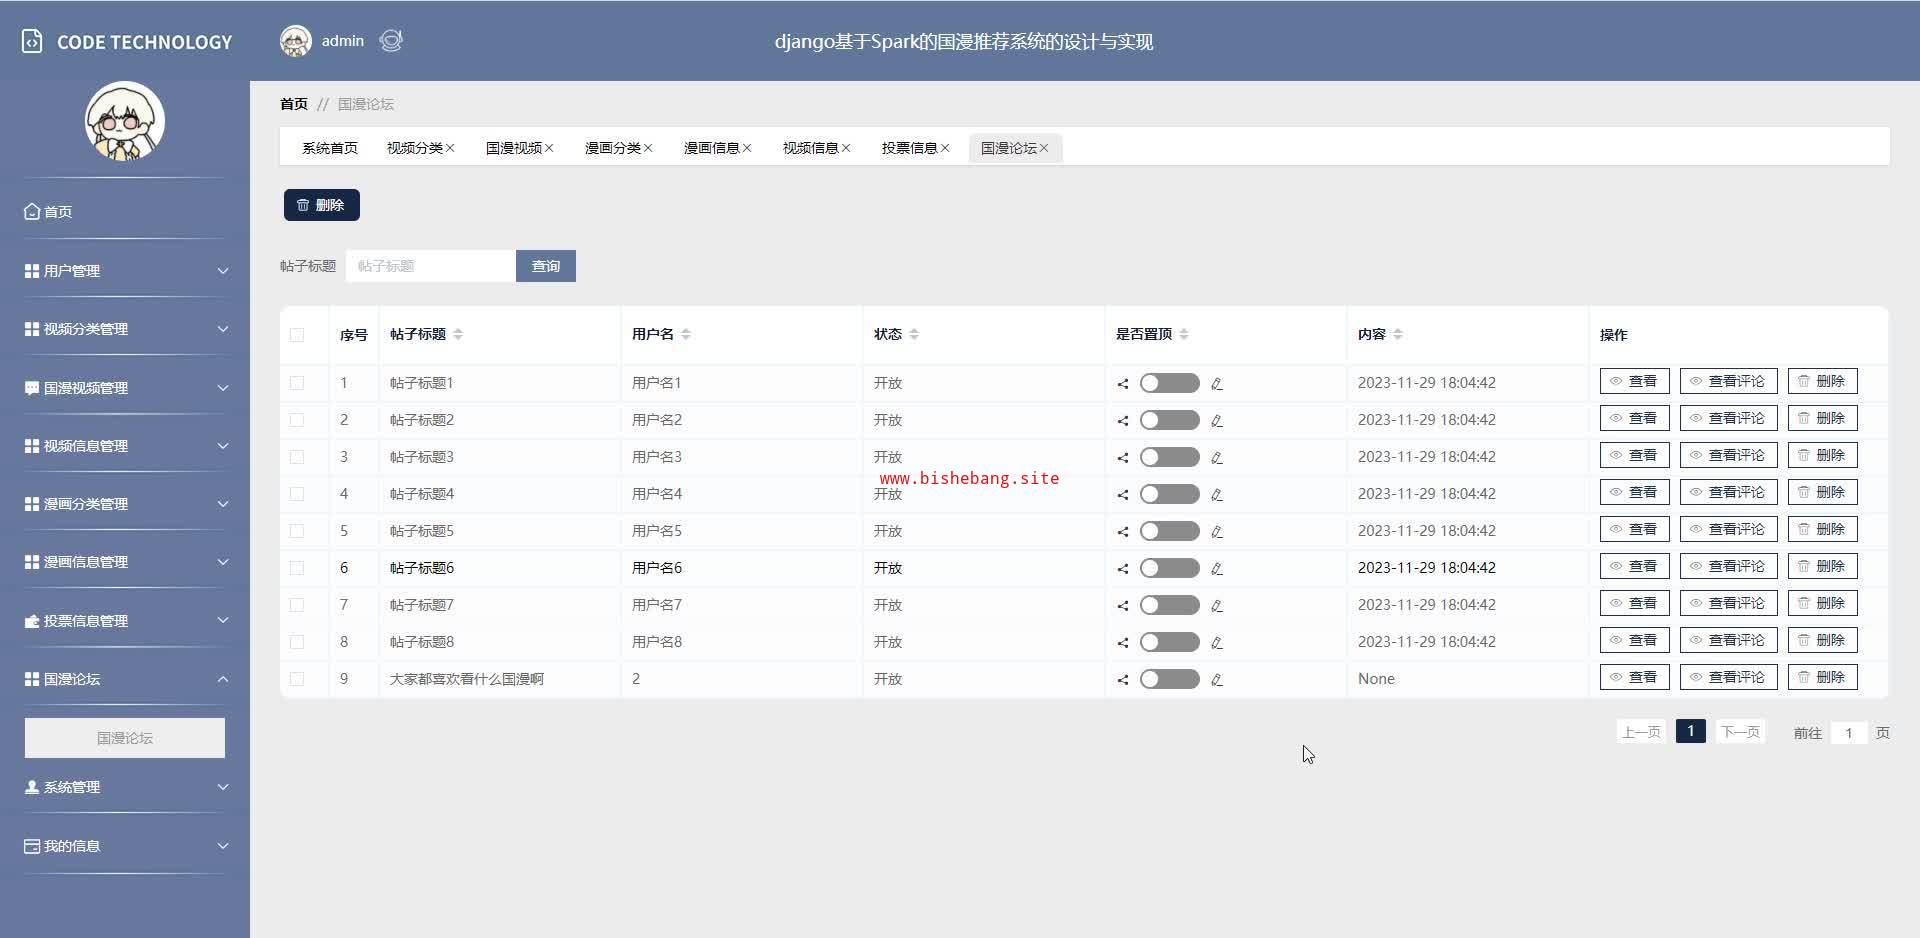Viewport: 1920px width, 938px height.
Task: Sort the table by 帖子标题 column arrows
Action: click(458, 334)
